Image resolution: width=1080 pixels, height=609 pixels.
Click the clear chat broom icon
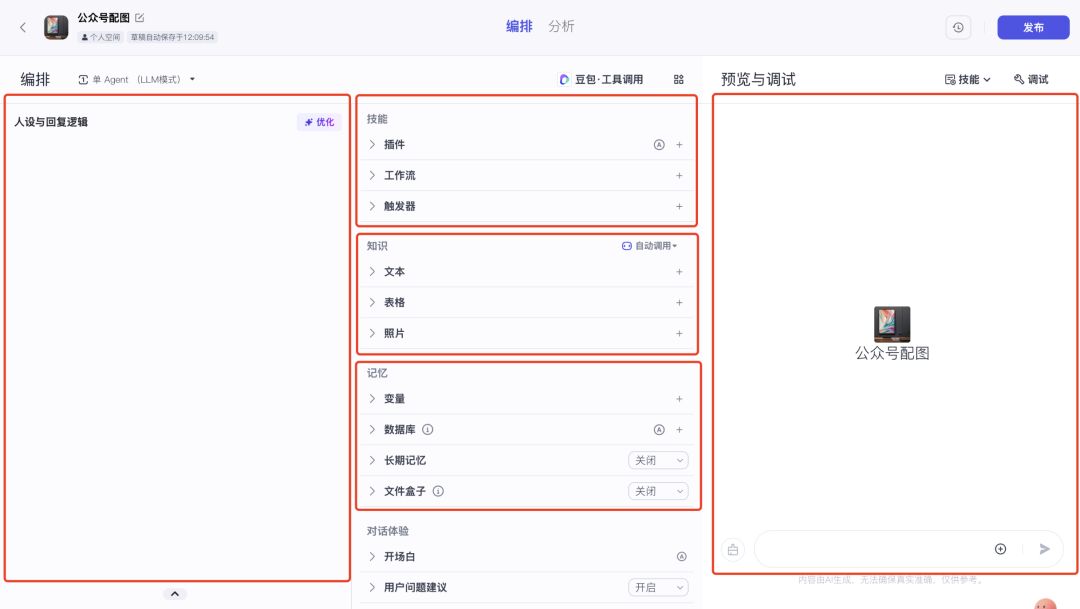pos(733,549)
